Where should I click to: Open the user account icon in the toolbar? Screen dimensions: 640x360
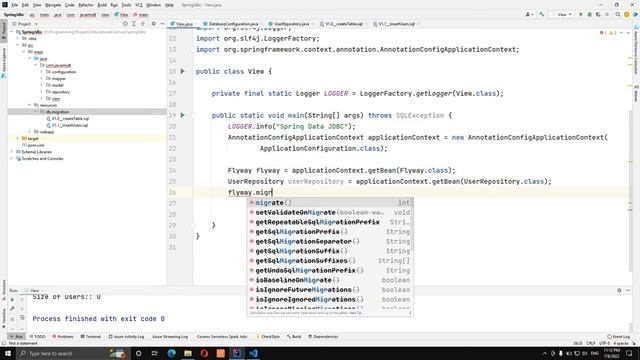[x=529, y=14]
